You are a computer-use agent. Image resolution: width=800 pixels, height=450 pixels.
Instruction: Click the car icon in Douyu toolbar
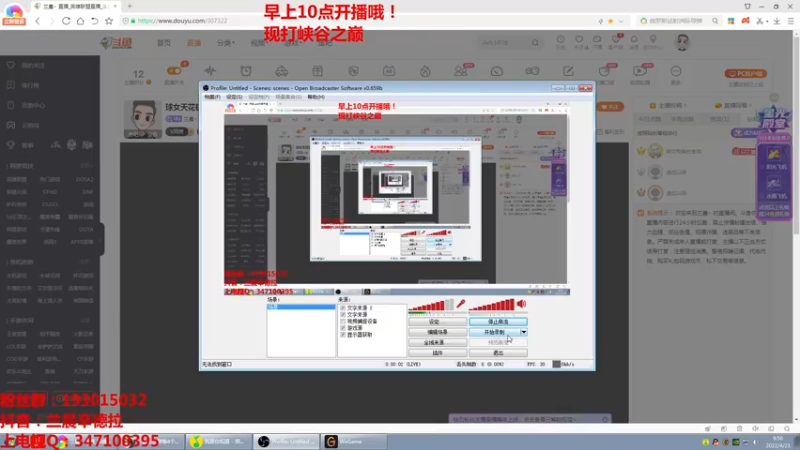282,71
